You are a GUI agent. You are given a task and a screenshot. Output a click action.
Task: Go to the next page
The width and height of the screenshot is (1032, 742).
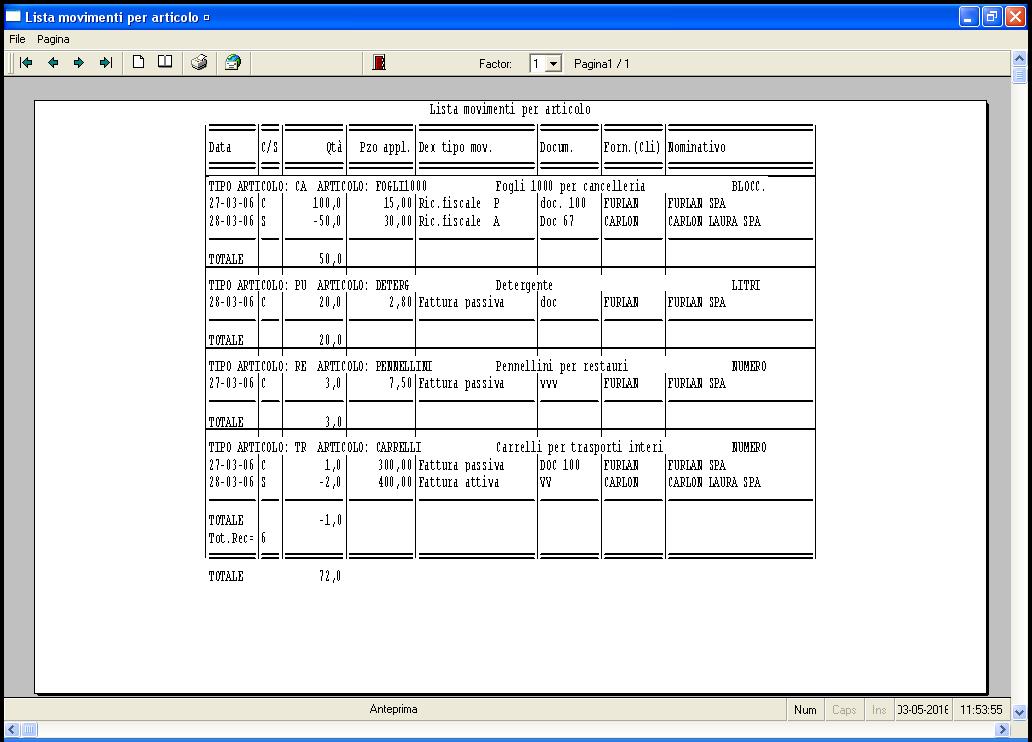pyautogui.click(x=79, y=63)
